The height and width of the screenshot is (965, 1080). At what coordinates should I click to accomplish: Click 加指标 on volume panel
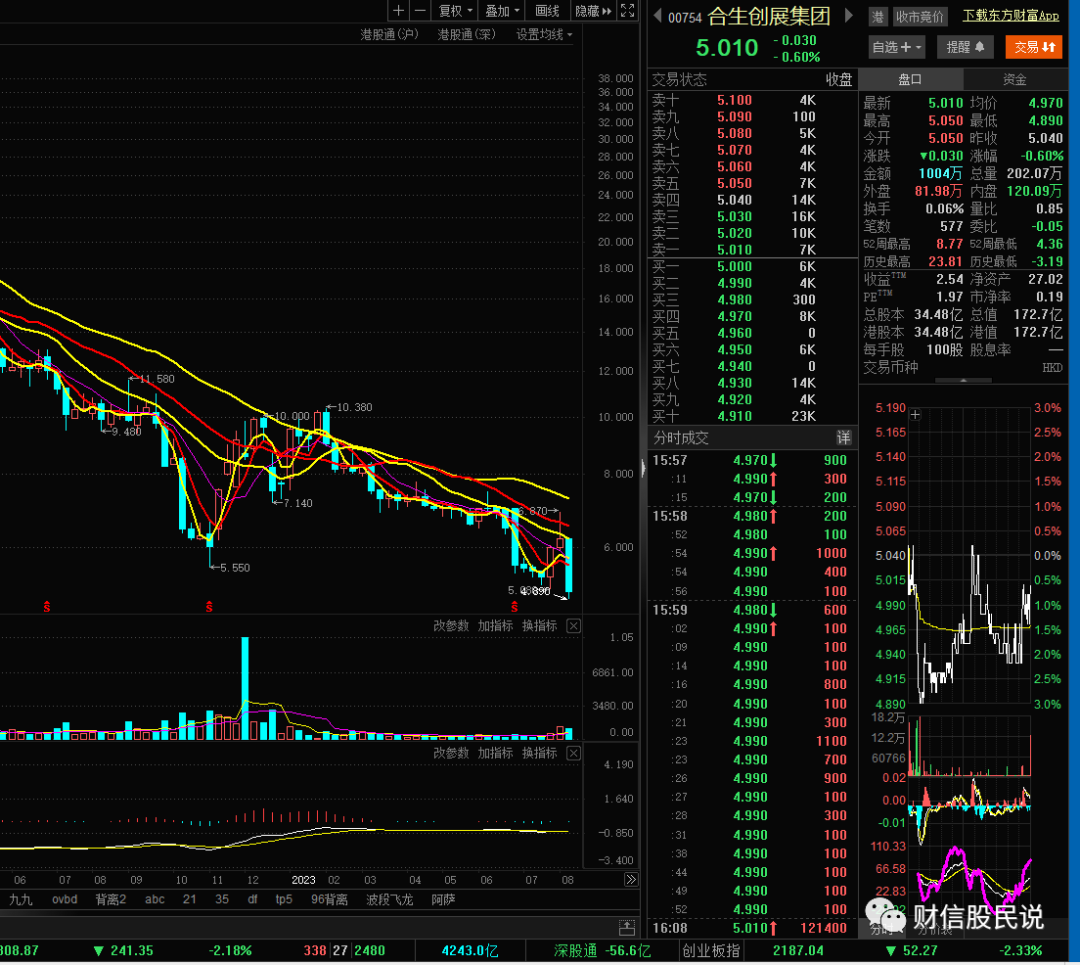click(x=495, y=625)
